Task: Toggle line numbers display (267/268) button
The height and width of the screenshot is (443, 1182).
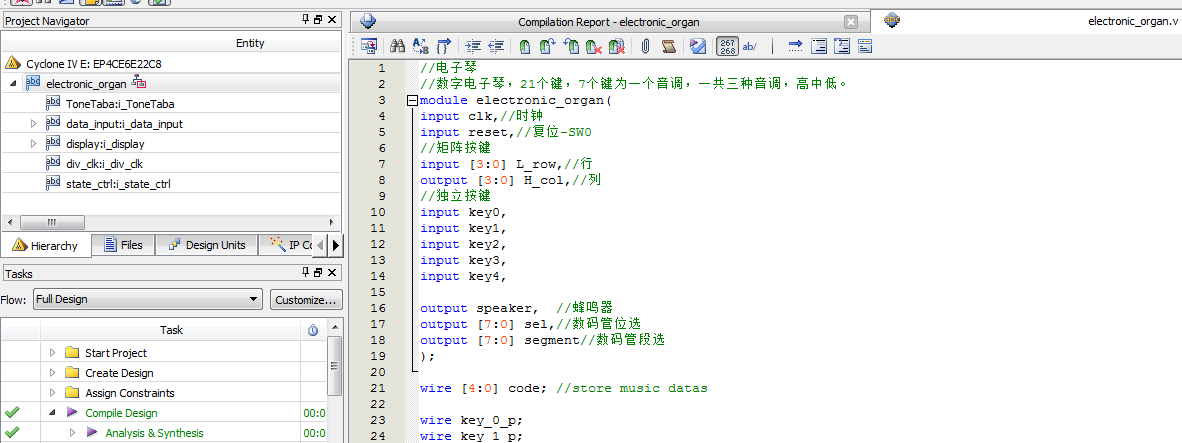Action: [728, 46]
